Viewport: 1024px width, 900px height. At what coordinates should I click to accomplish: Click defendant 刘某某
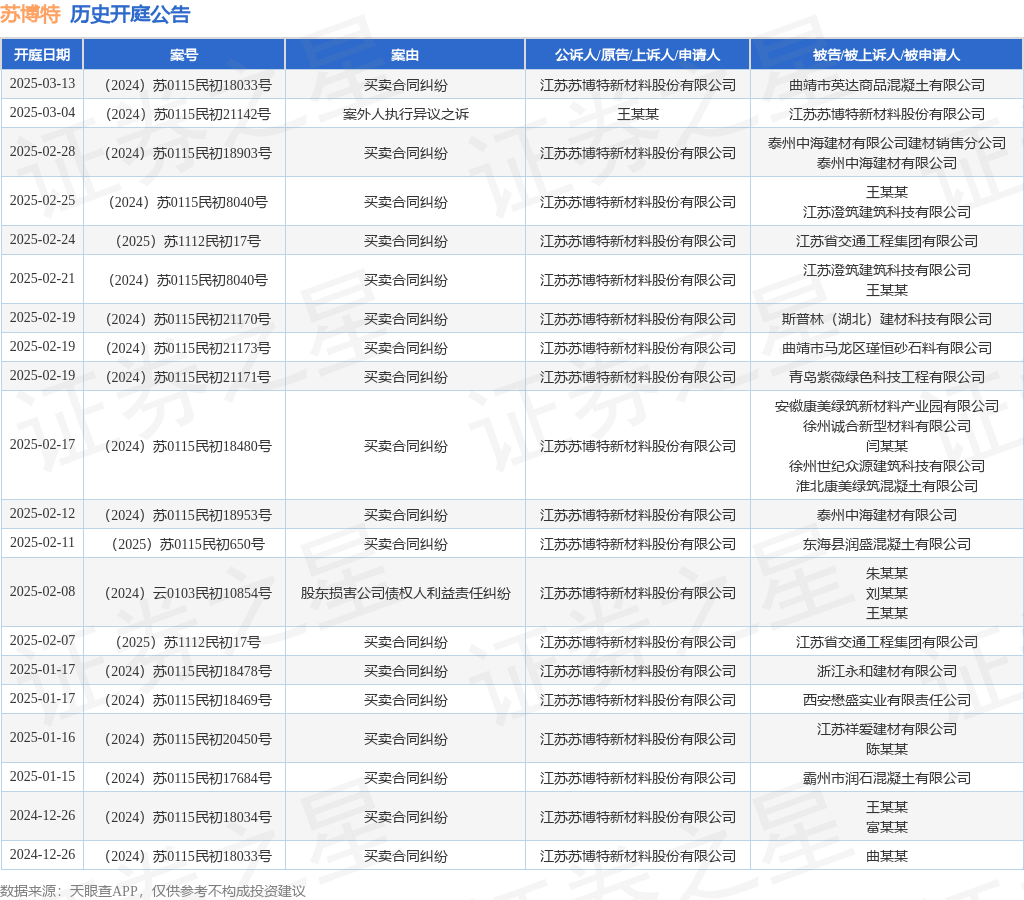[887, 593]
